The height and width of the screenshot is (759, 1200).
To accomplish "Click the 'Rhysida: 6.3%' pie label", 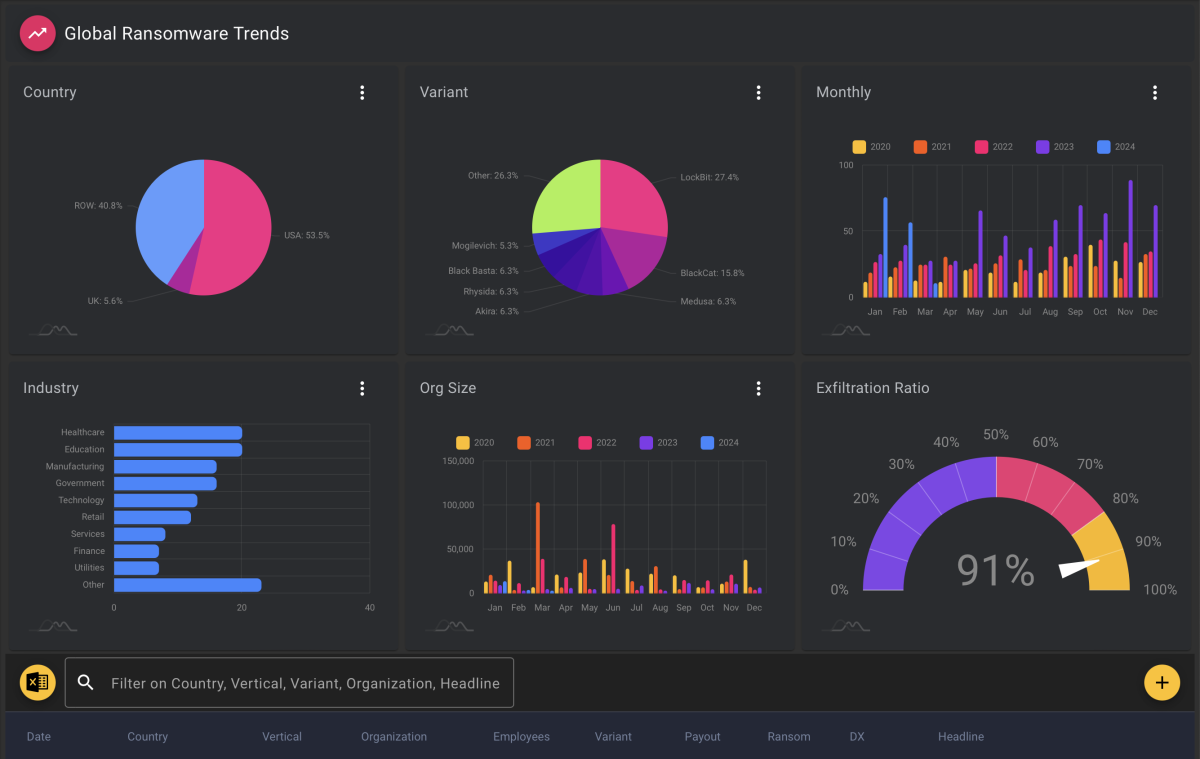I will (491, 292).
